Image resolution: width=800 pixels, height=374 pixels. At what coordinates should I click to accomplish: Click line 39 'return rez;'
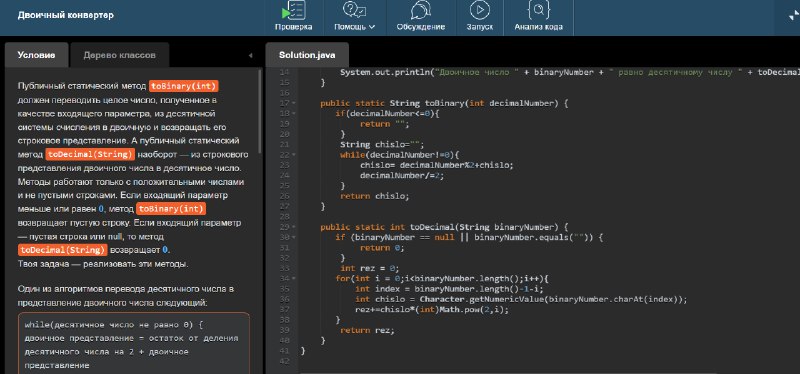click(x=367, y=330)
